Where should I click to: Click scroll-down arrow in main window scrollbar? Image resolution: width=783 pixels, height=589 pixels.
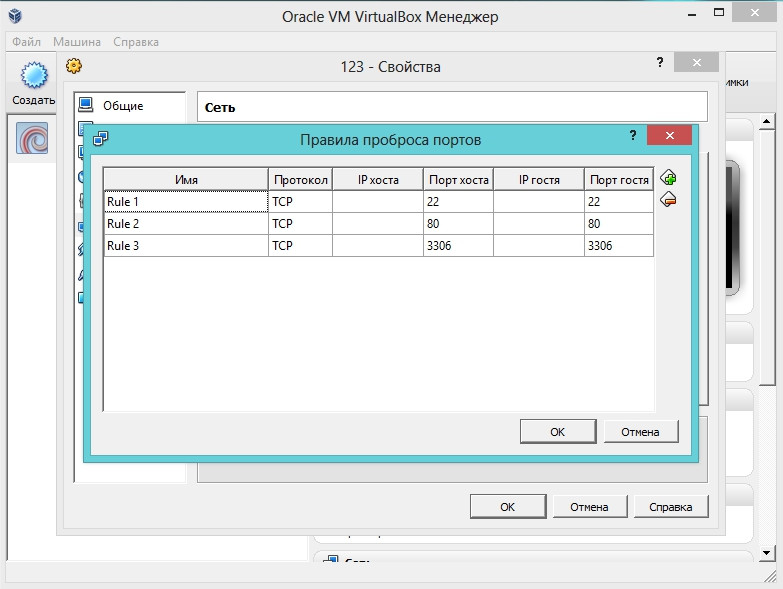coord(767,553)
